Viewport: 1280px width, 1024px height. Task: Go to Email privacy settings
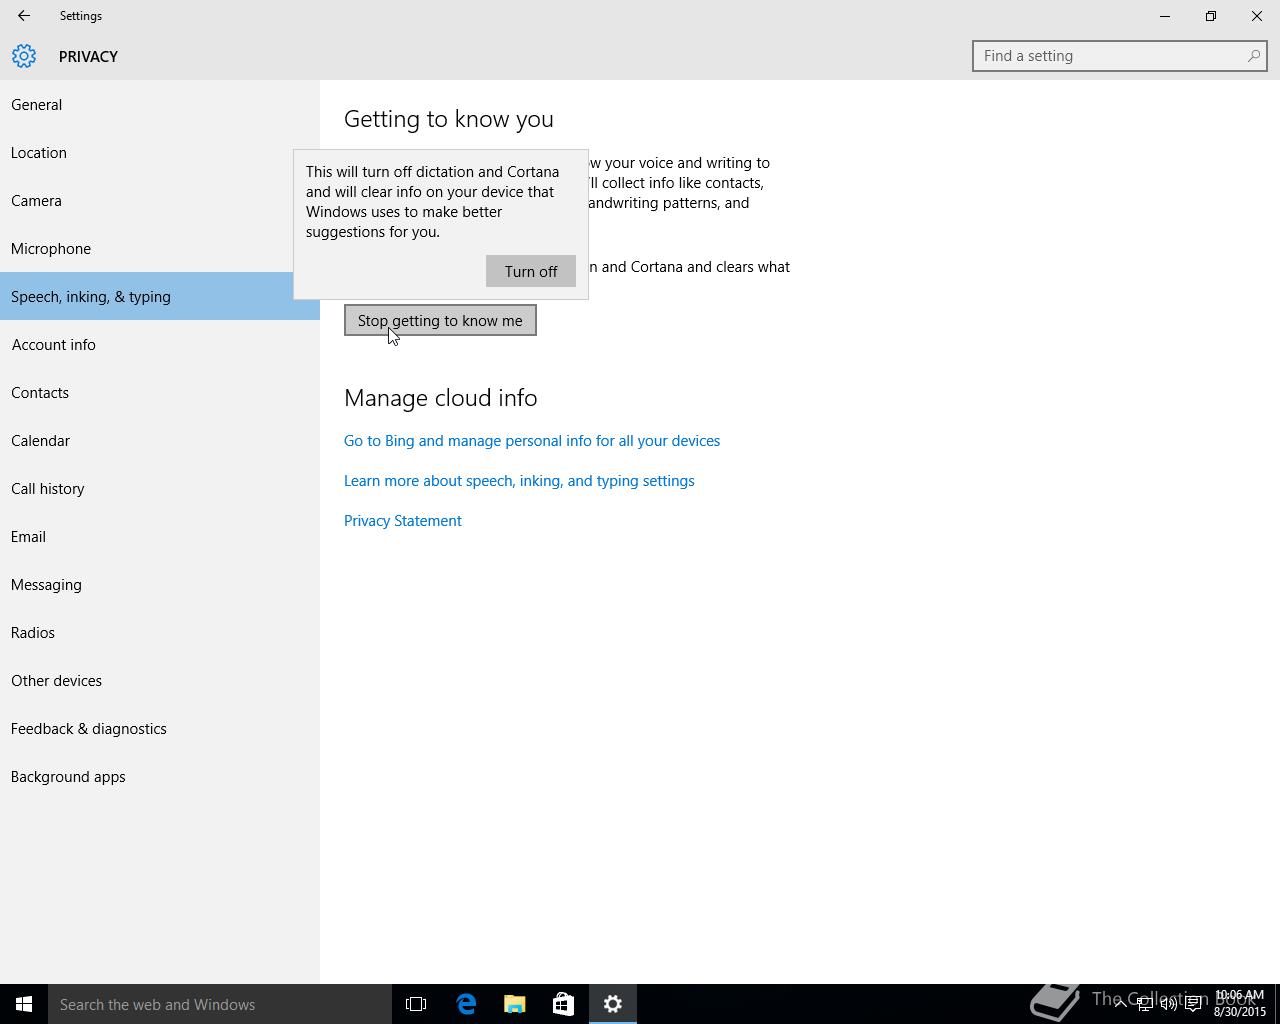click(x=160, y=536)
